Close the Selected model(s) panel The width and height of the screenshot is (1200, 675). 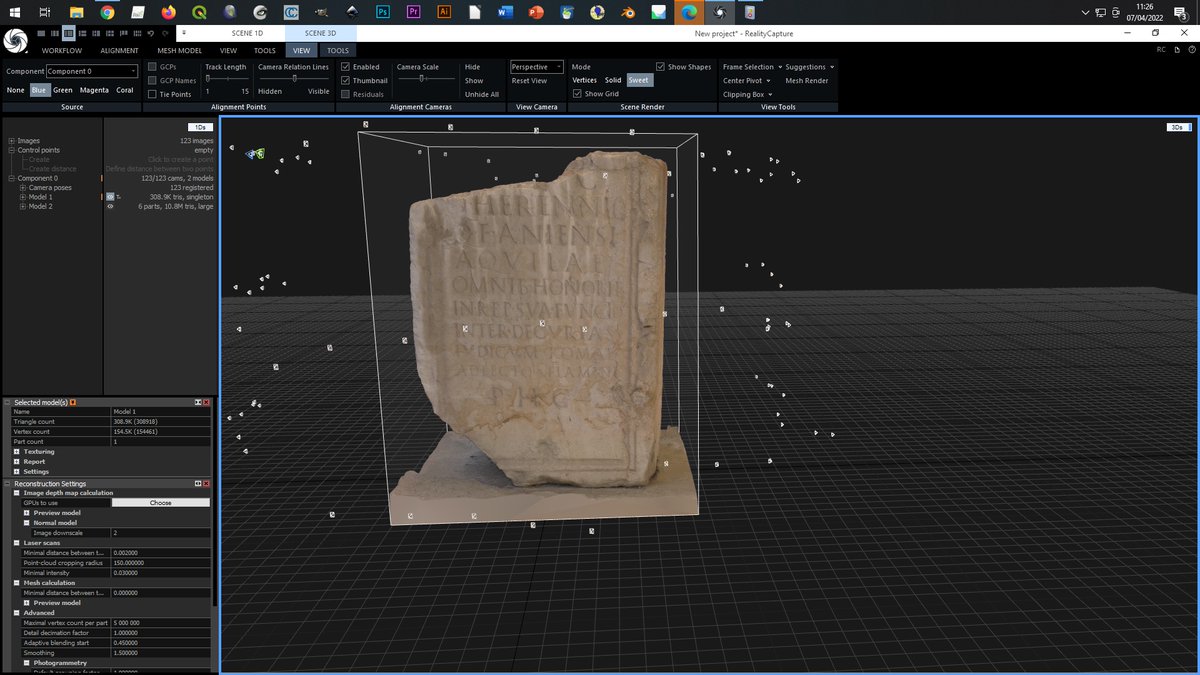point(206,402)
